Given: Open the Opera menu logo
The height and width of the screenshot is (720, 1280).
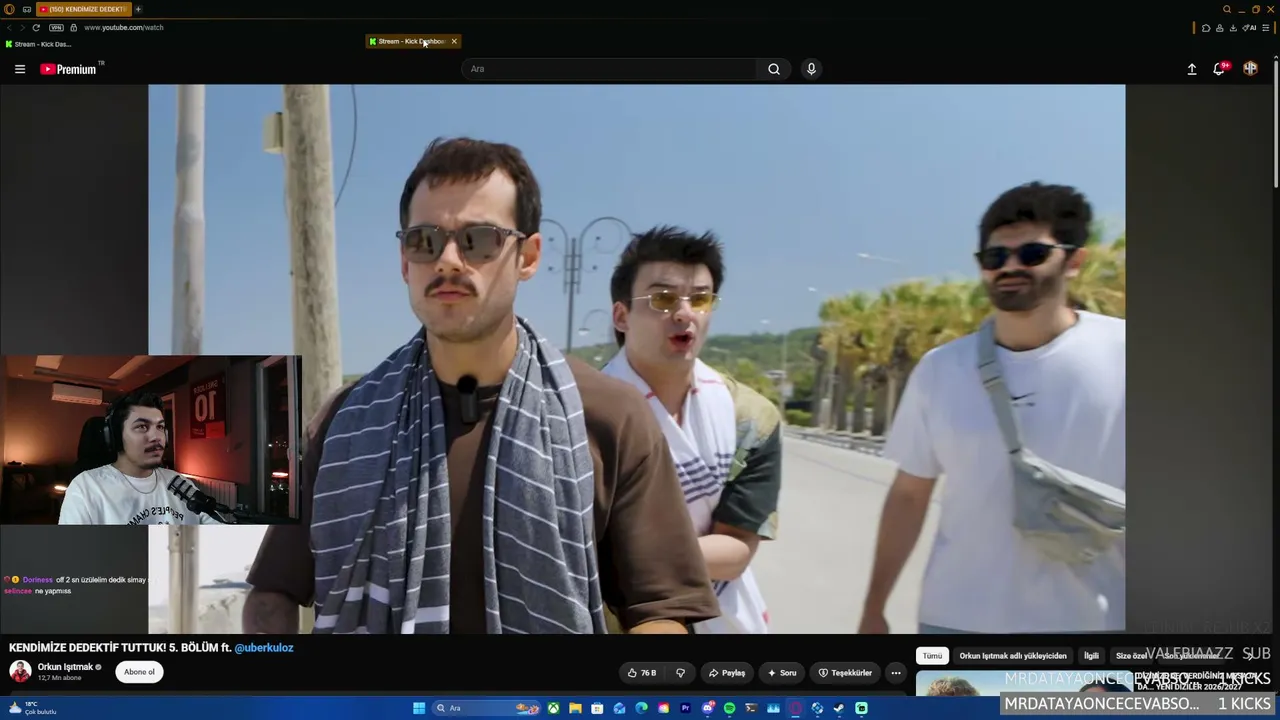Looking at the screenshot, I should coord(9,9).
